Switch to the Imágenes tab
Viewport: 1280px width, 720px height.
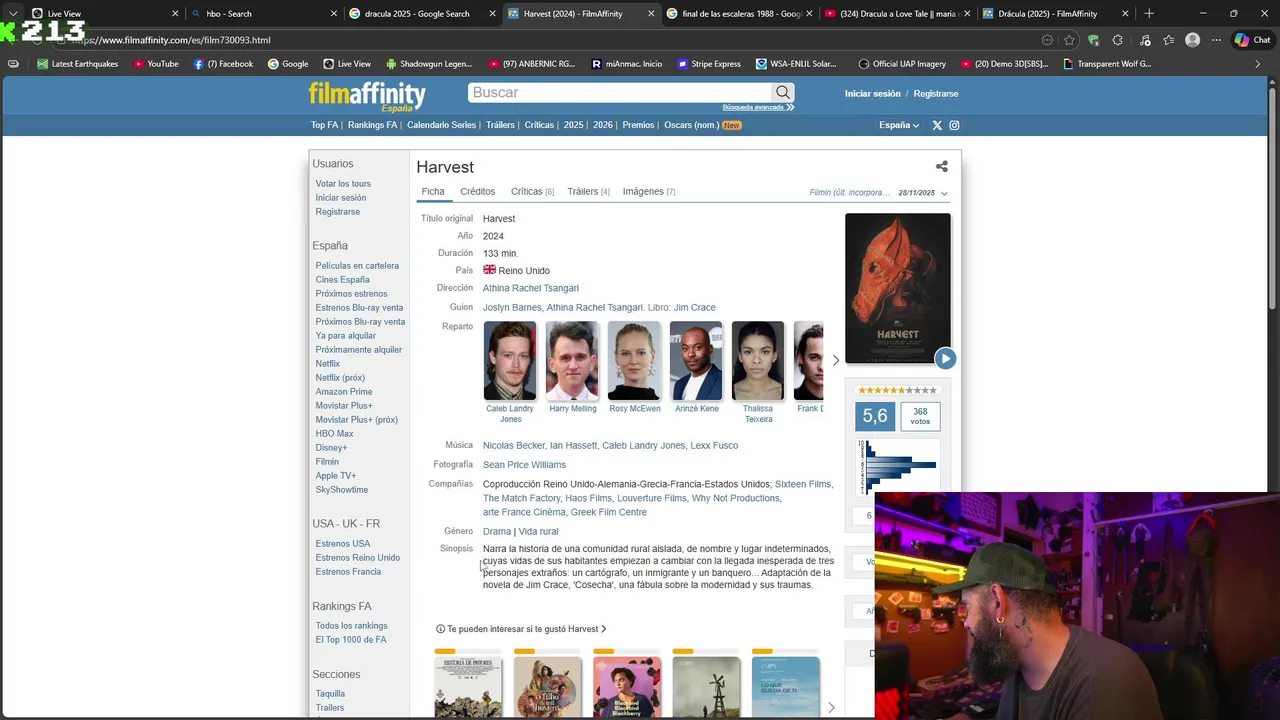point(649,191)
